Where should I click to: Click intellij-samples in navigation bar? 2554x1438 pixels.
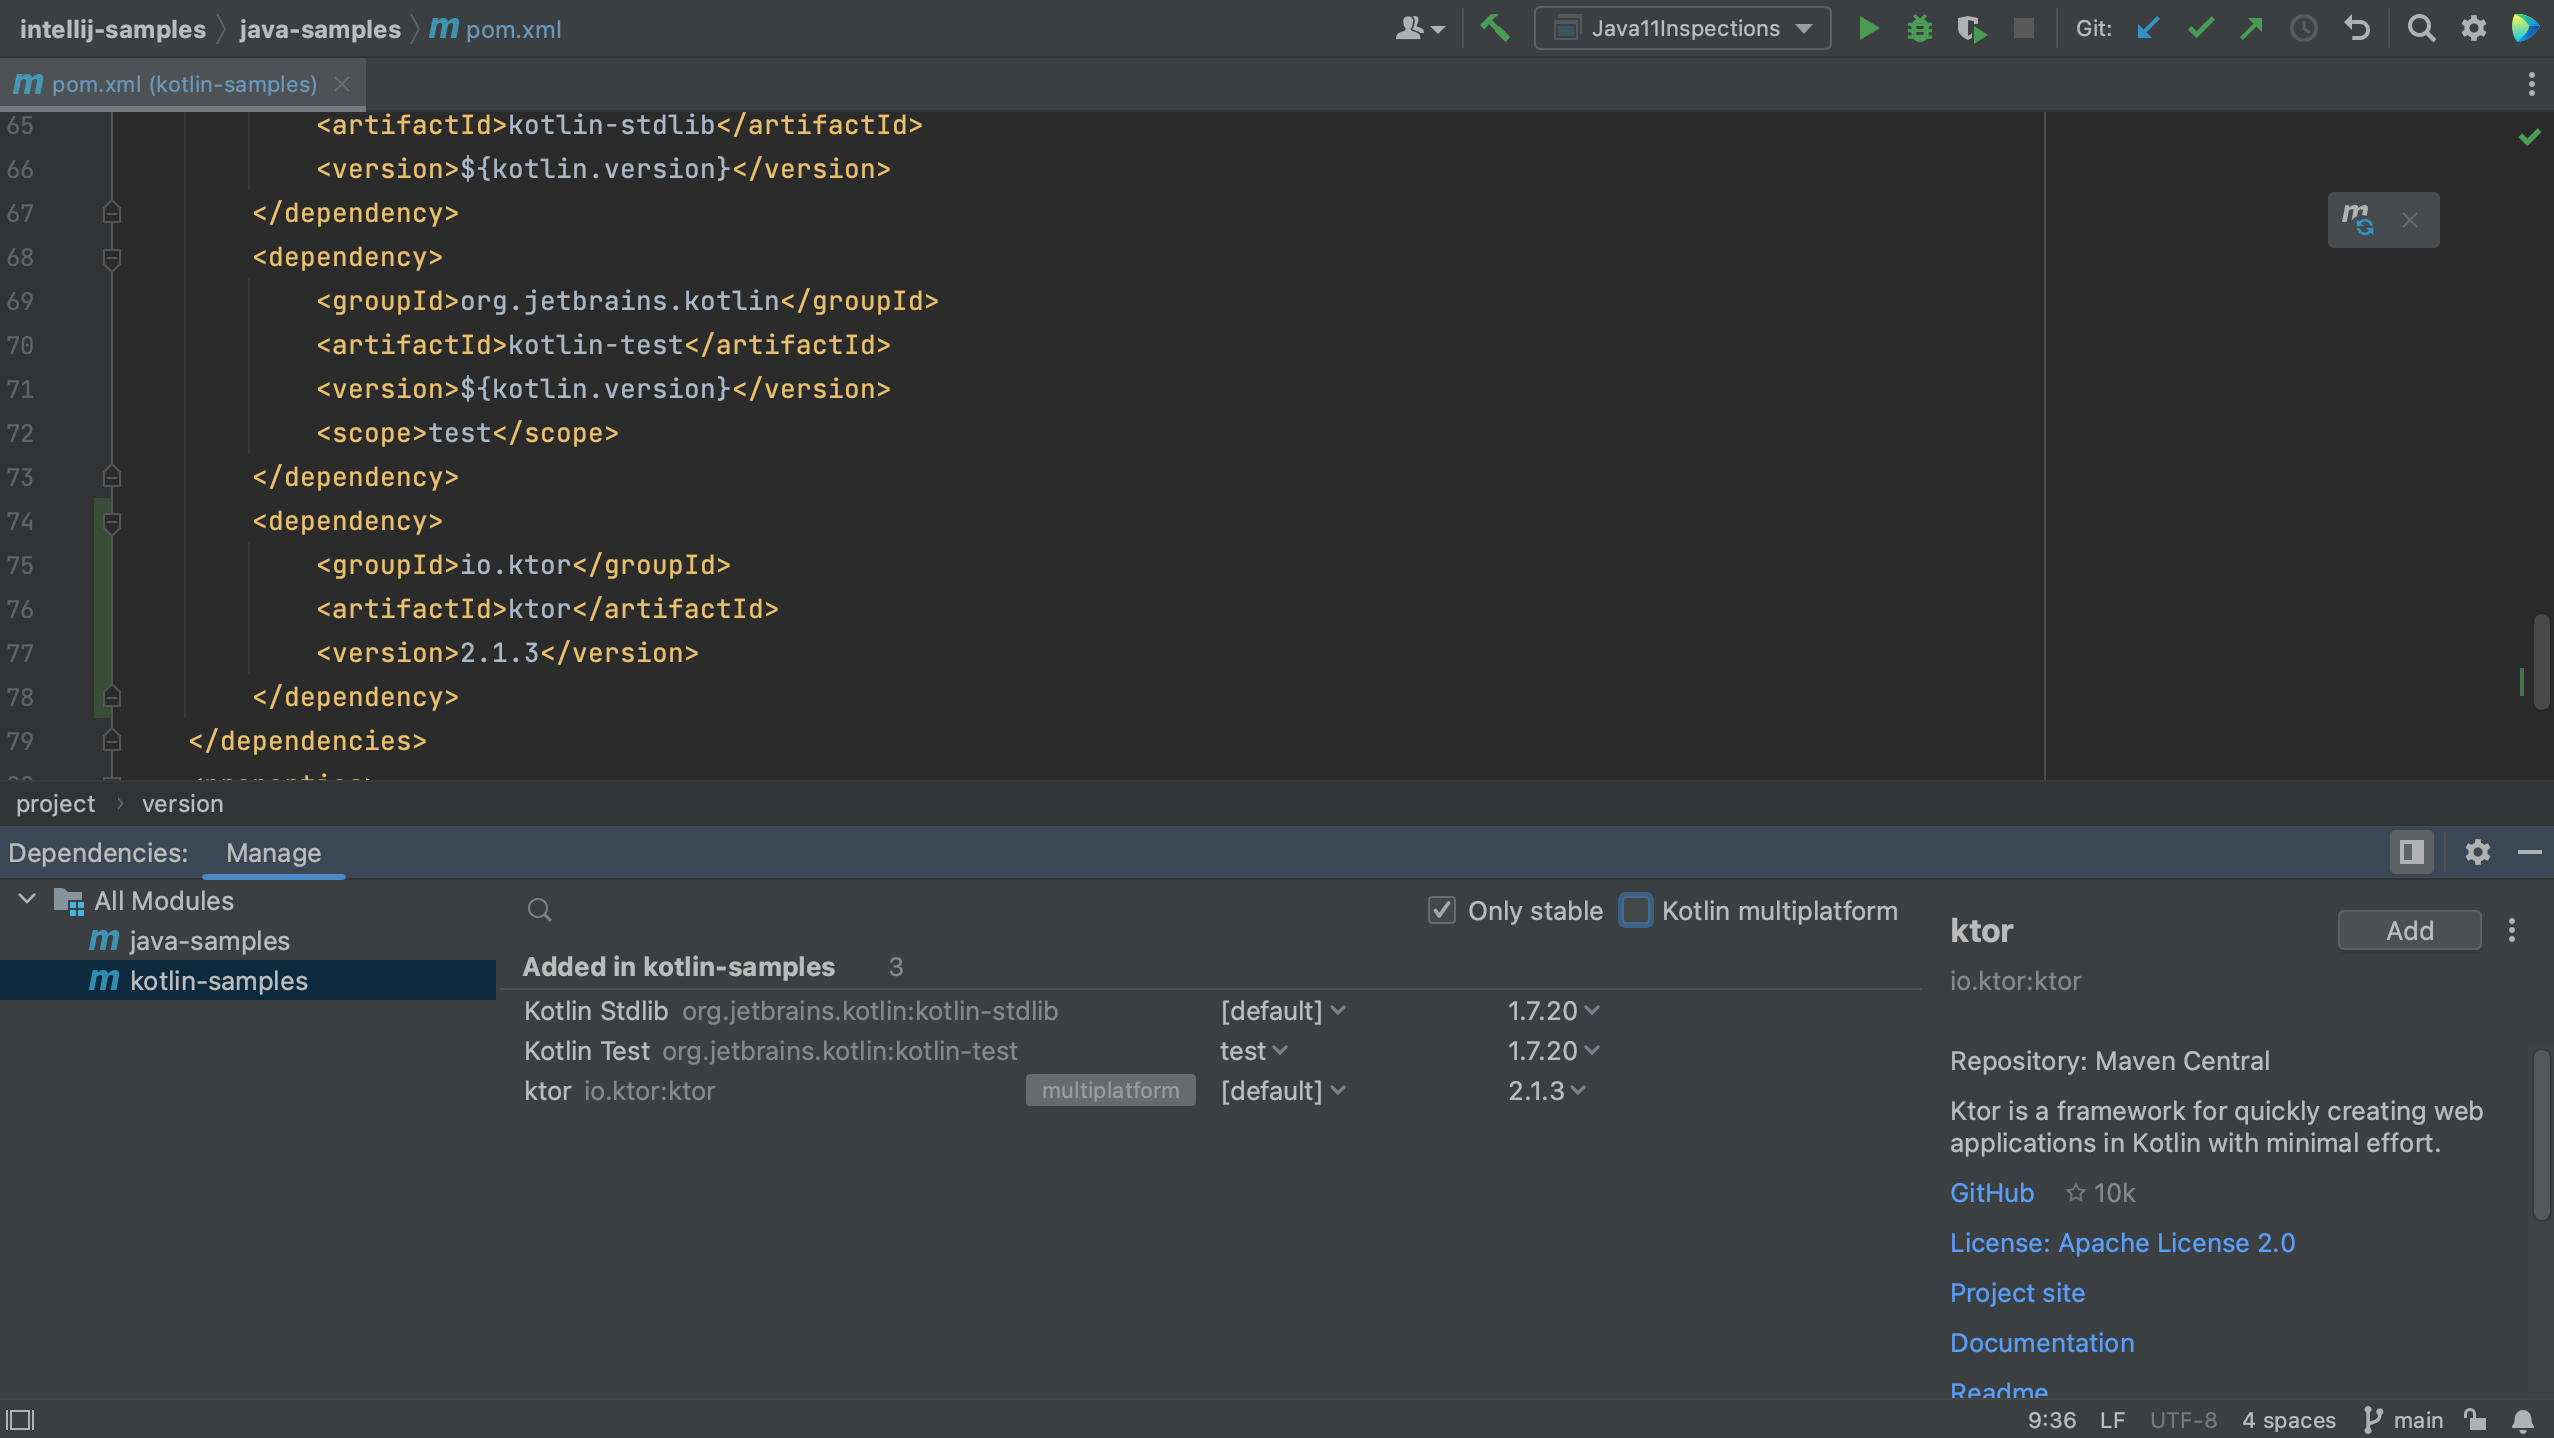112,29
